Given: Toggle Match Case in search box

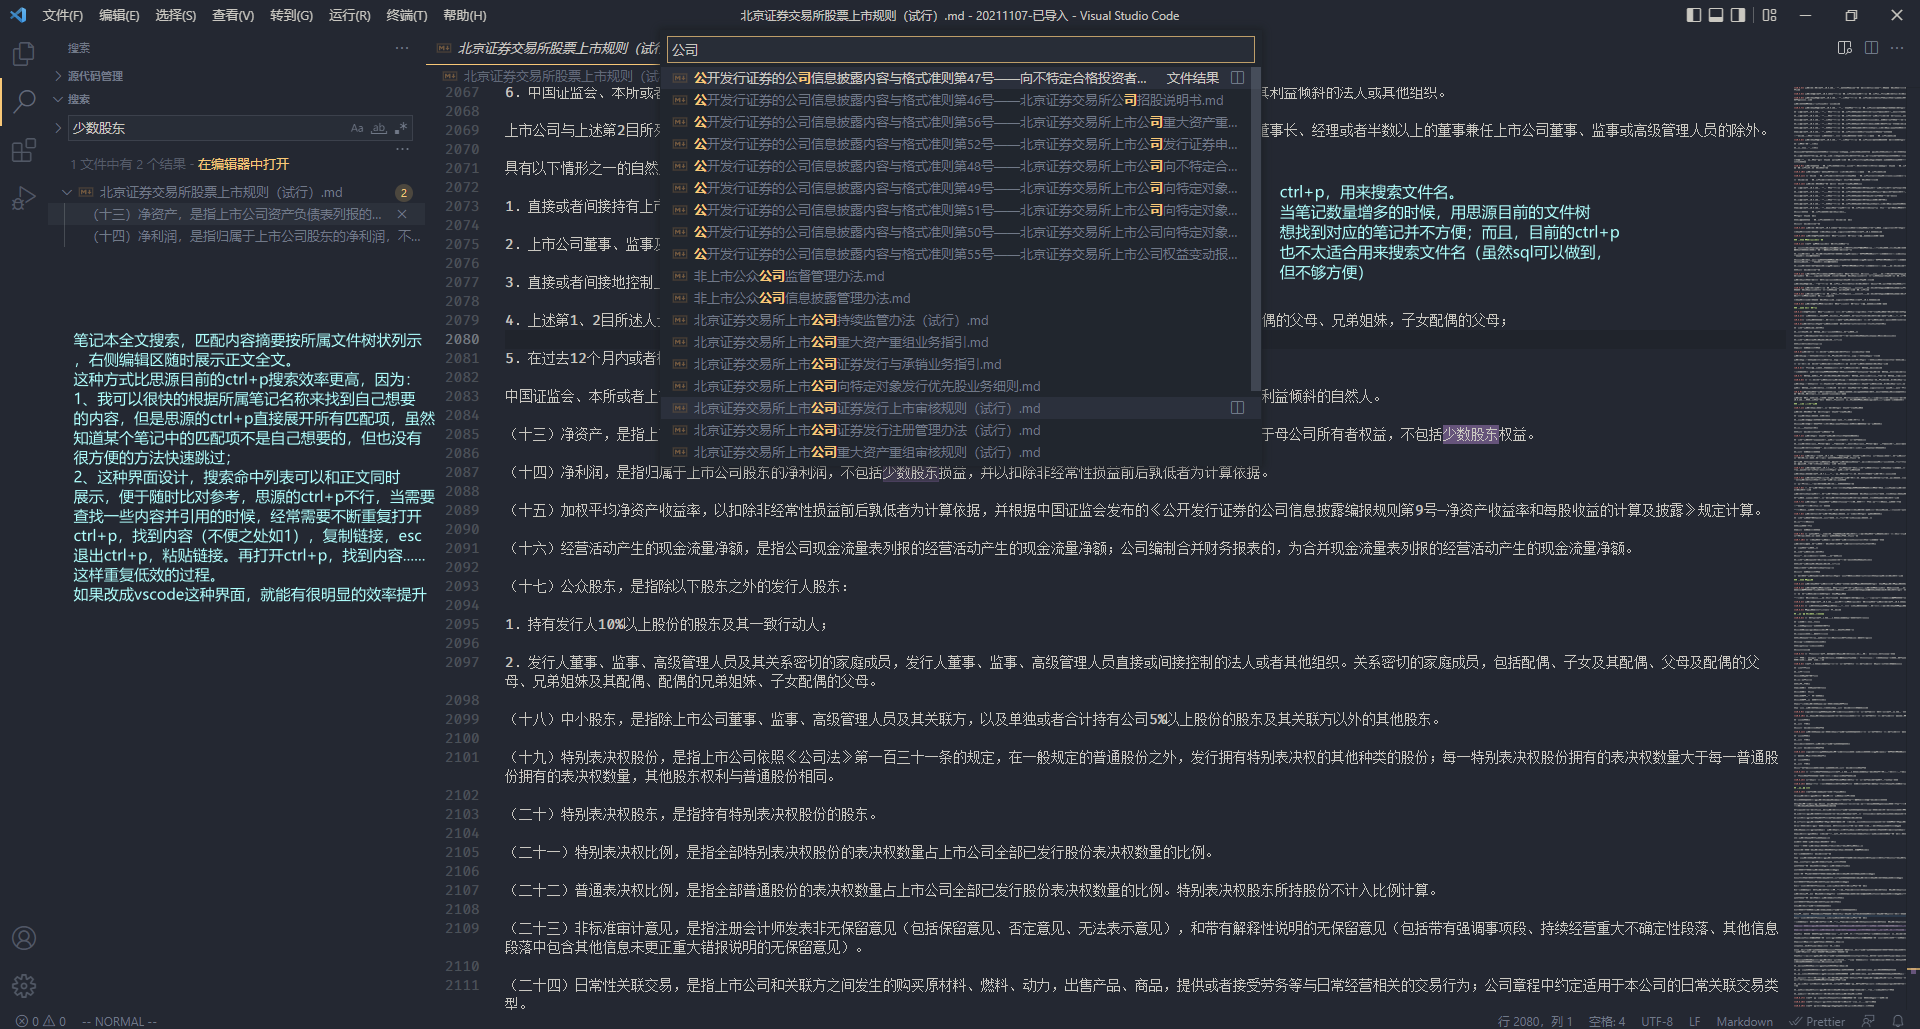Looking at the screenshot, I should pyautogui.click(x=357, y=128).
